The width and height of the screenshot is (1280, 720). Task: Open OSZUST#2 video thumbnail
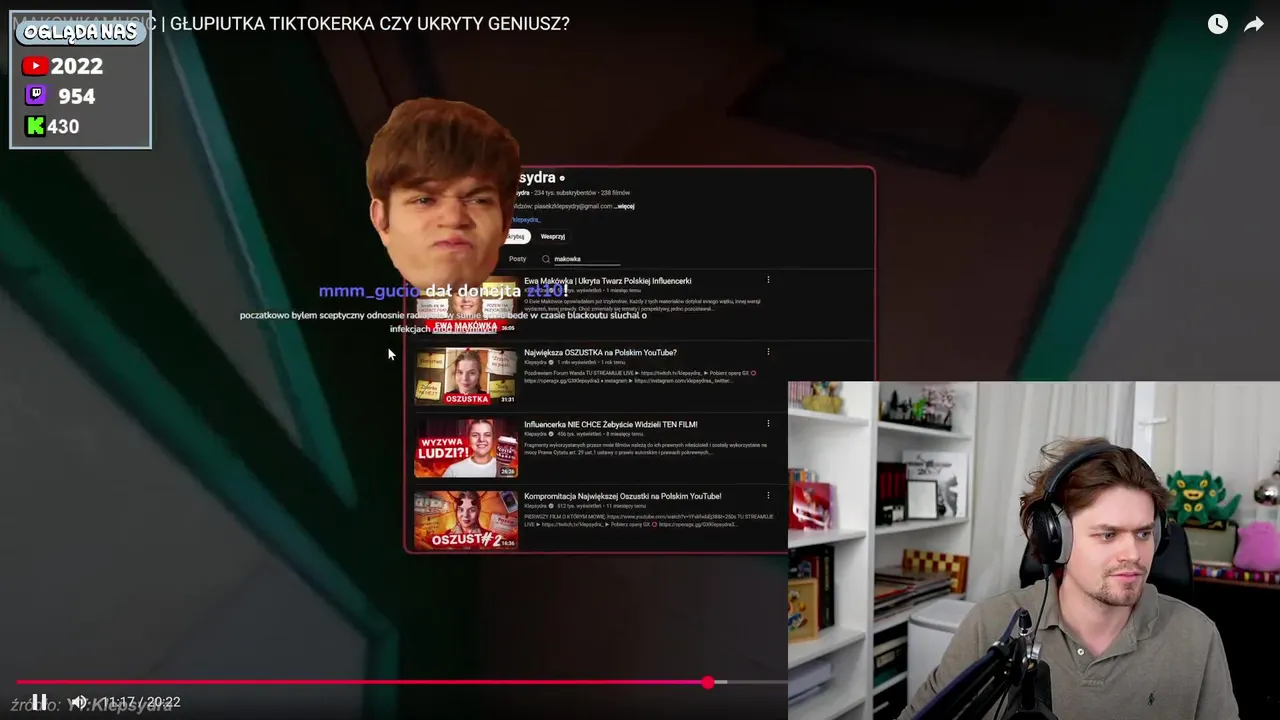(x=466, y=519)
